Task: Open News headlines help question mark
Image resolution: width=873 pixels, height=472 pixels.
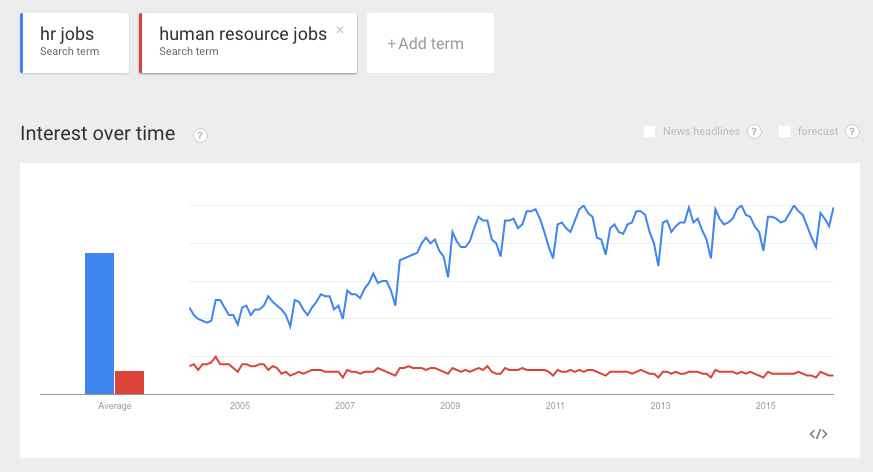Action: click(754, 131)
